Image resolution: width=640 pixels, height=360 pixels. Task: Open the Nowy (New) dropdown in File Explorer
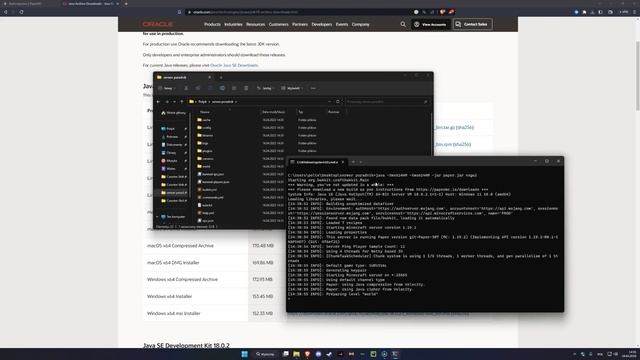click(167, 88)
